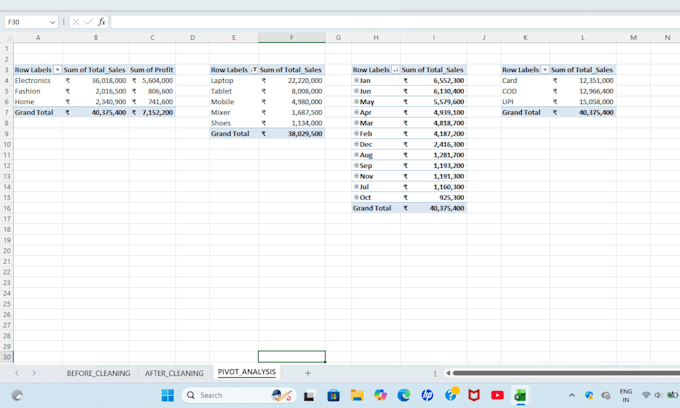Click the UPI row label cell
680x408 pixels.
coord(525,102)
